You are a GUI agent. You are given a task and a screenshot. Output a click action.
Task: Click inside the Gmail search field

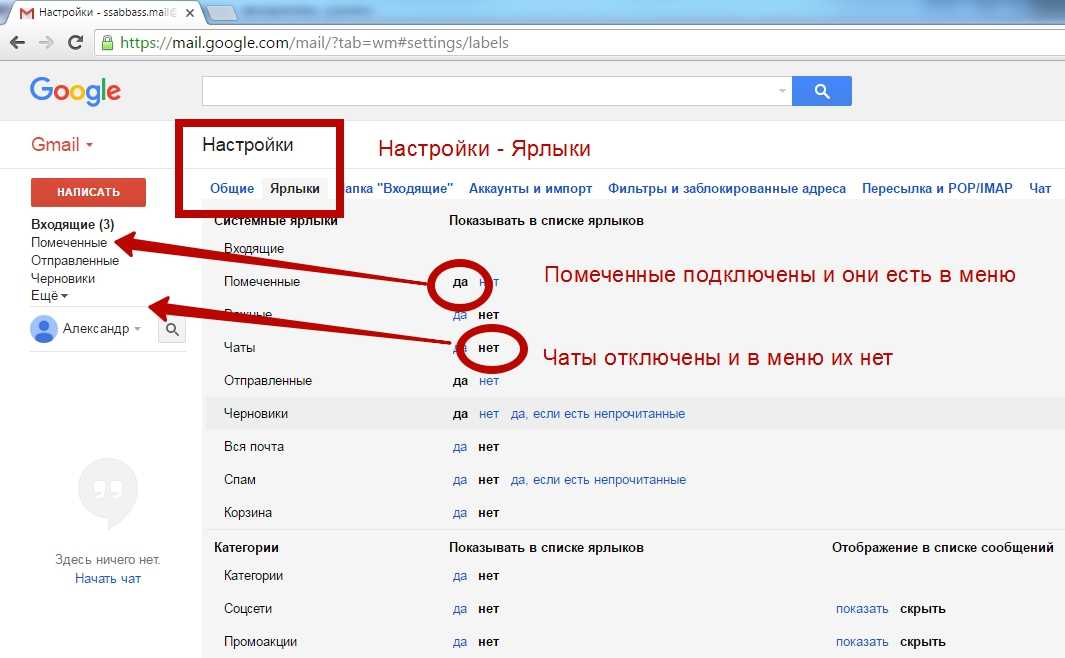coord(488,91)
